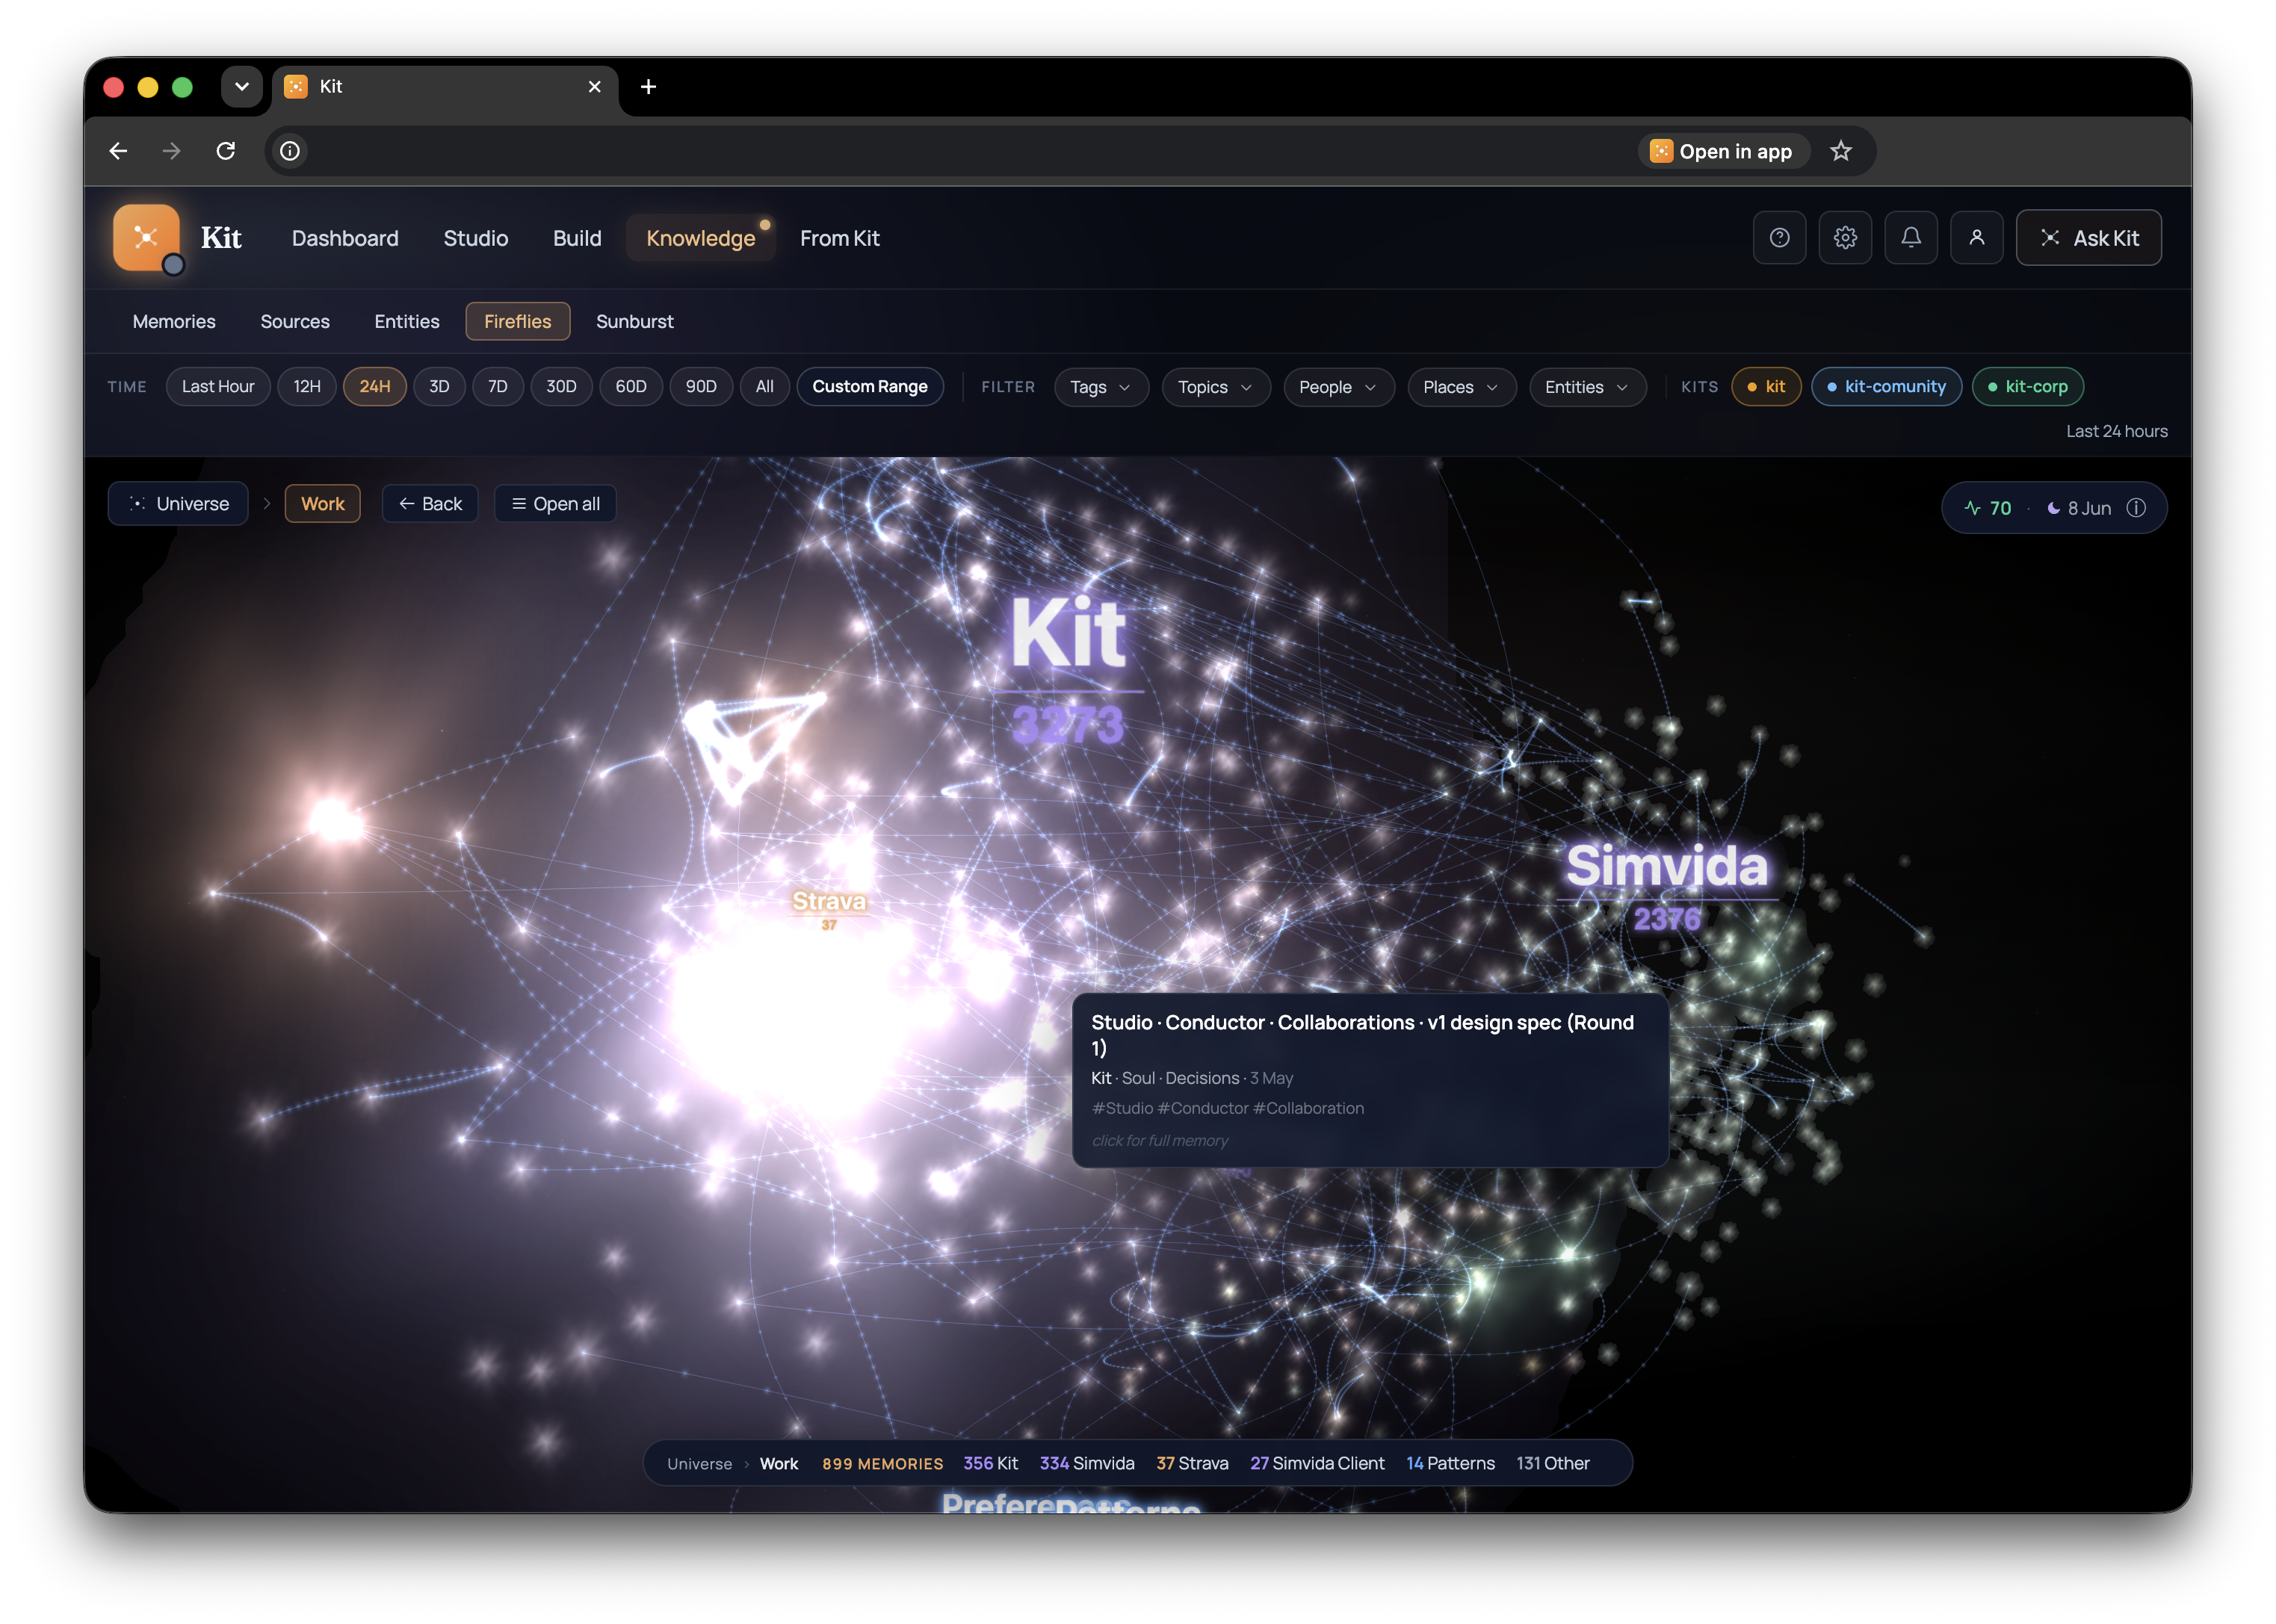Click the browser back arrow
The height and width of the screenshot is (1624, 2276).
click(x=118, y=151)
